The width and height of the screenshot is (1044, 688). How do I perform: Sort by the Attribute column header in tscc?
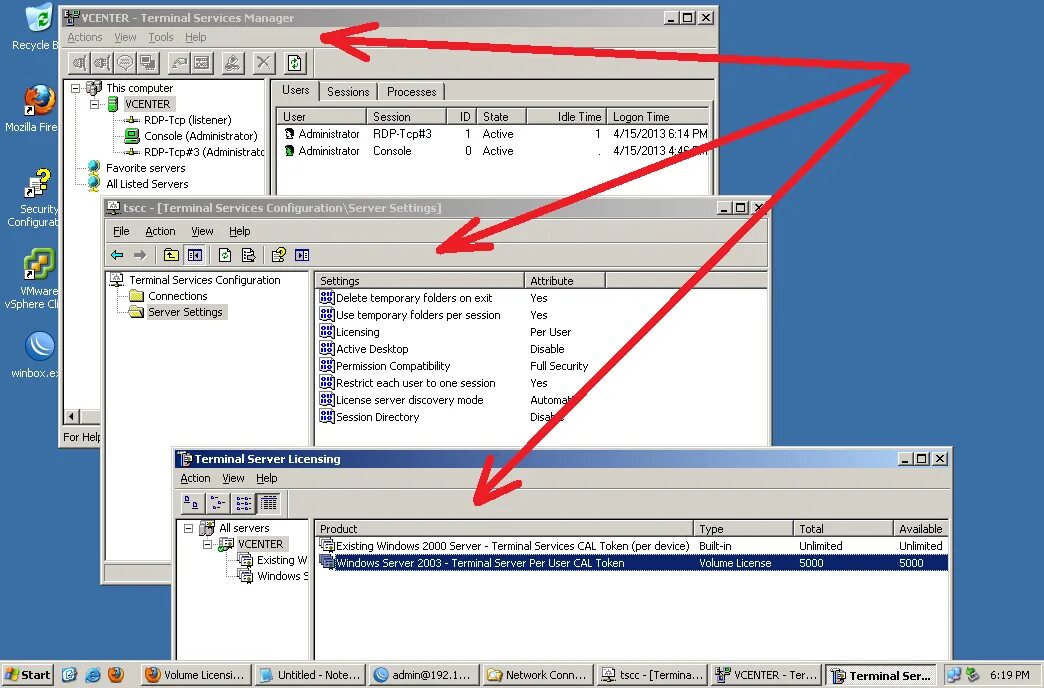coord(565,280)
